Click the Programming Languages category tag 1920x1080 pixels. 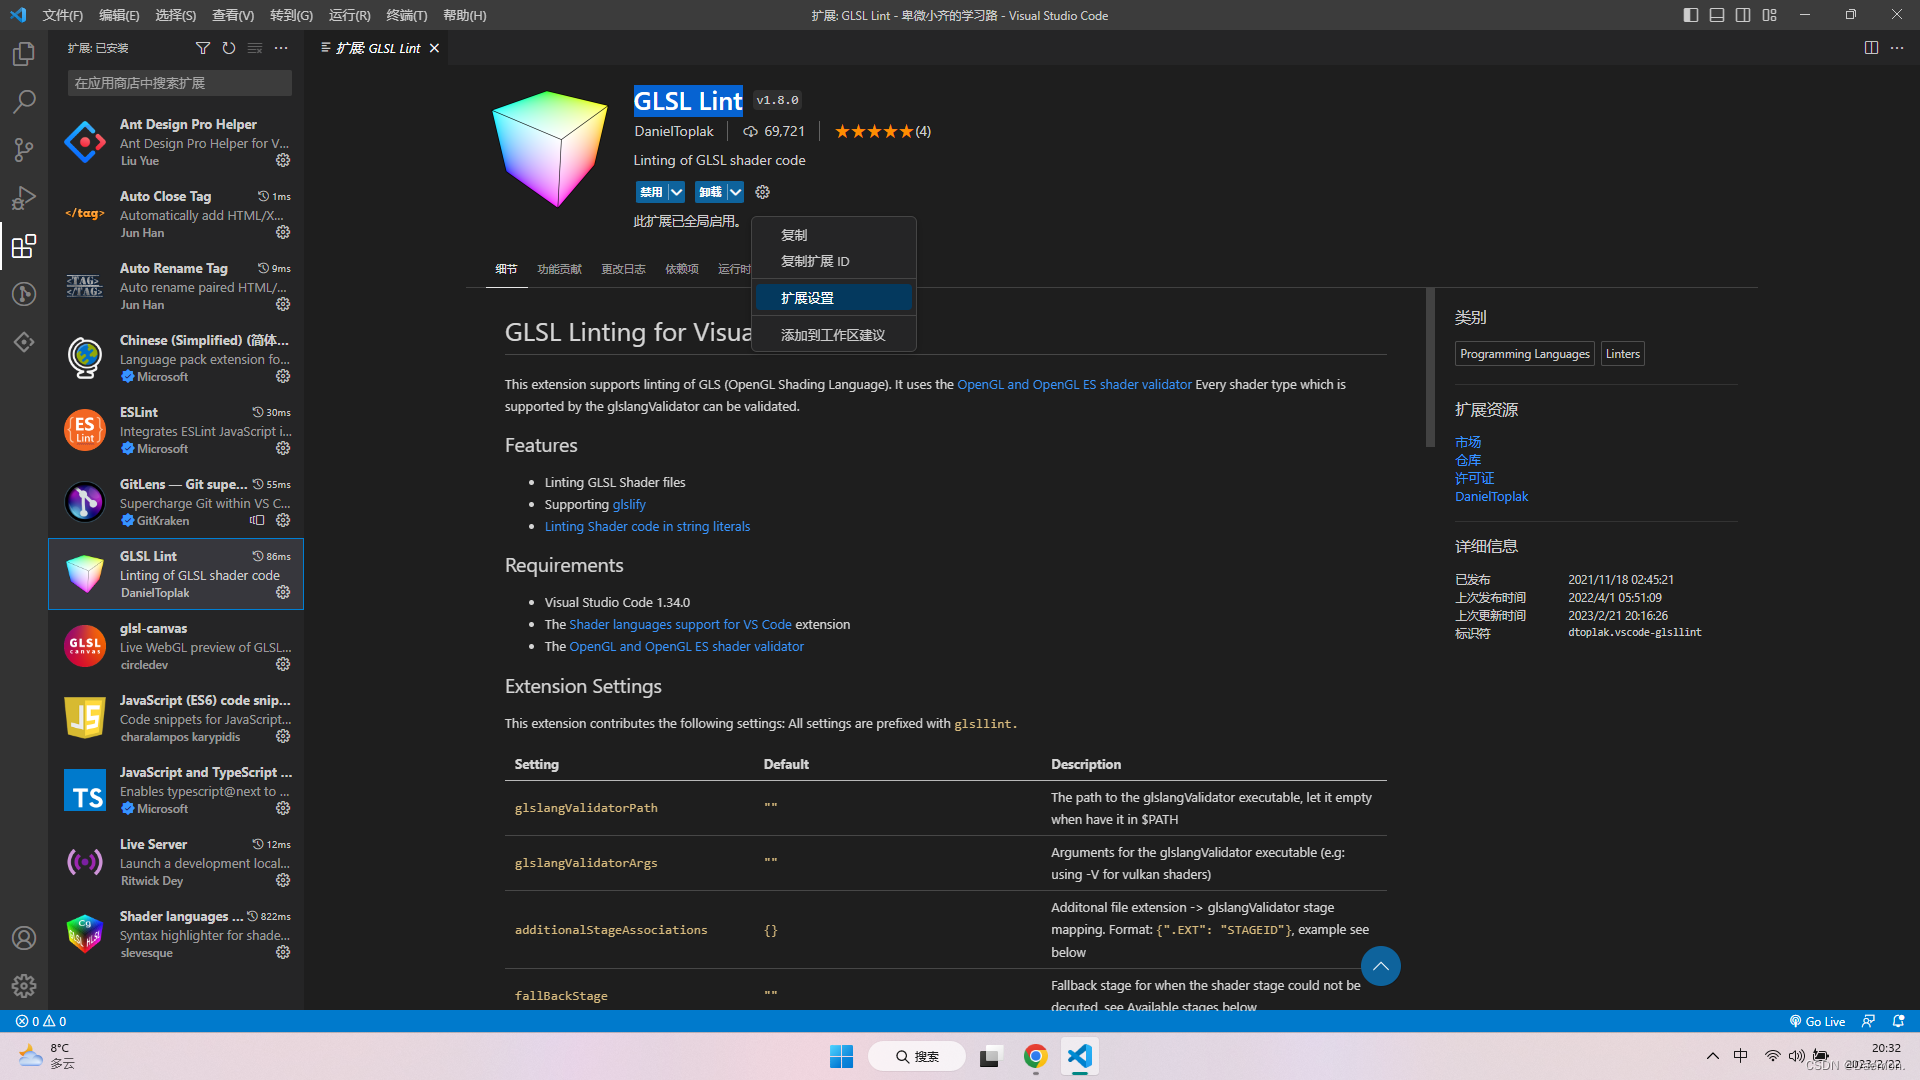tap(1524, 354)
